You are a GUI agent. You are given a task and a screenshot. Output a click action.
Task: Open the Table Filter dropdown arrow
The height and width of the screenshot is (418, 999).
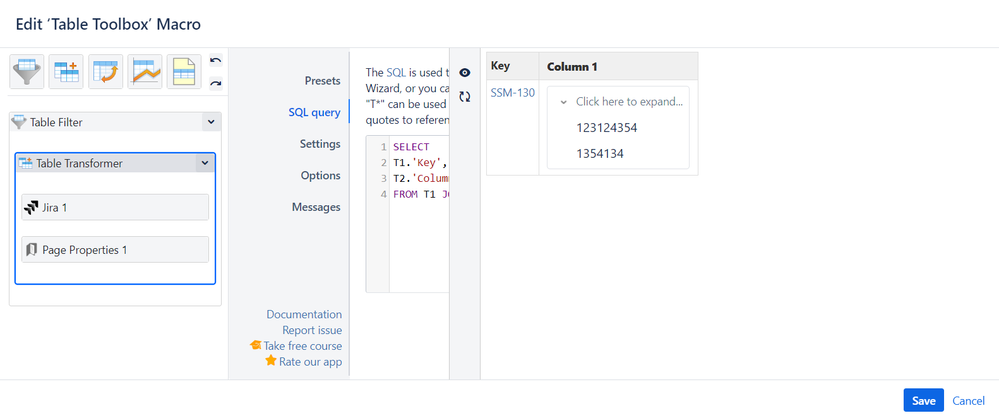coord(209,122)
